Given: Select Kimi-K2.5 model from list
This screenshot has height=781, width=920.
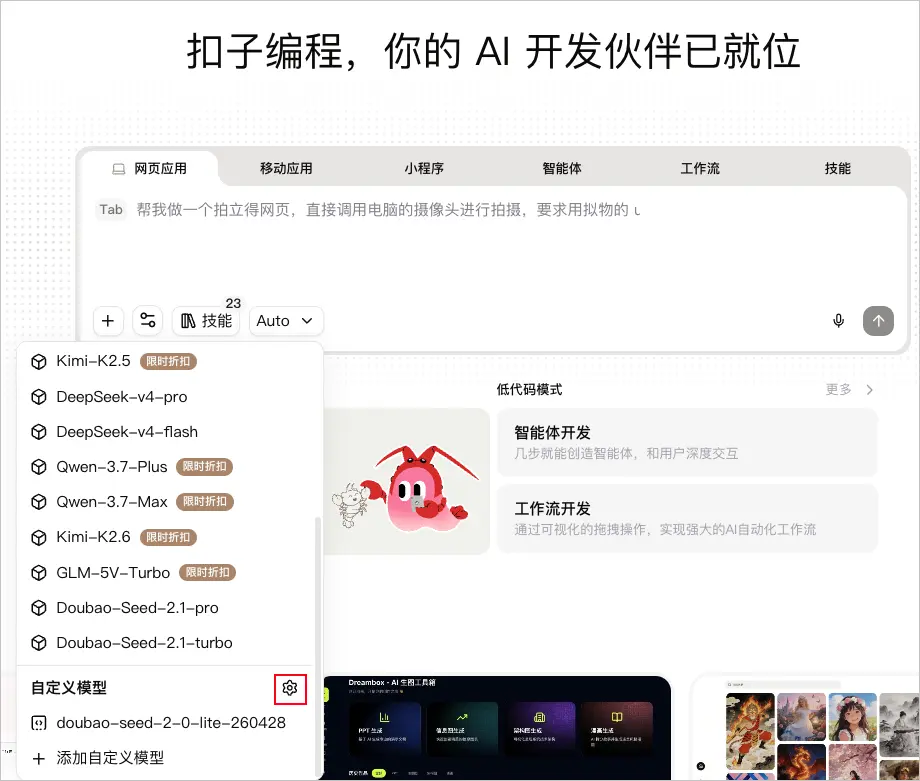Looking at the screenshot, I should click(x=167, y=361).
